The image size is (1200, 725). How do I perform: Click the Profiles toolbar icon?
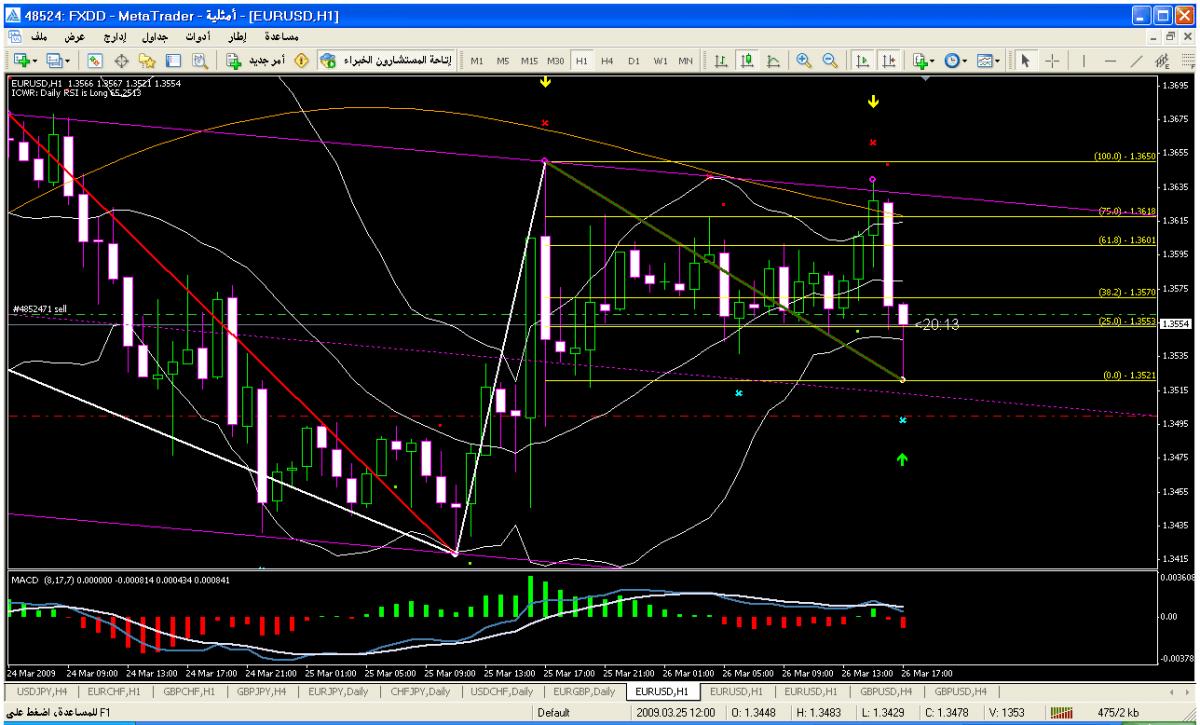tap(53, 60)
